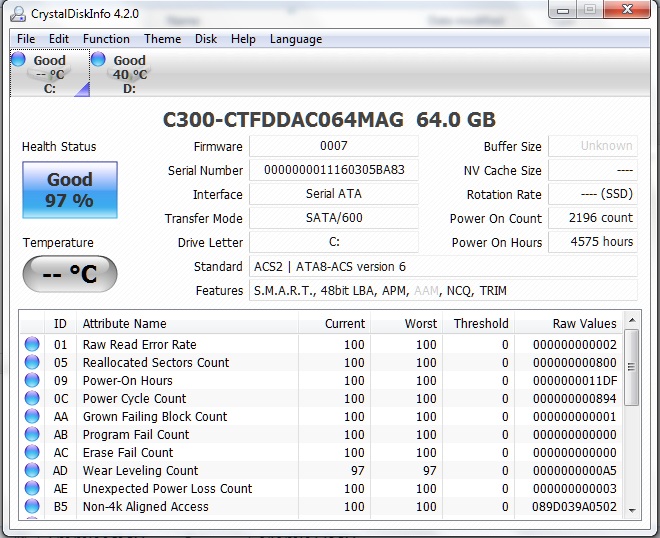The width and height of the screenshot is (660, 538).
Task: Click the attribute list scroll up arrow
Action: point(632,320)
